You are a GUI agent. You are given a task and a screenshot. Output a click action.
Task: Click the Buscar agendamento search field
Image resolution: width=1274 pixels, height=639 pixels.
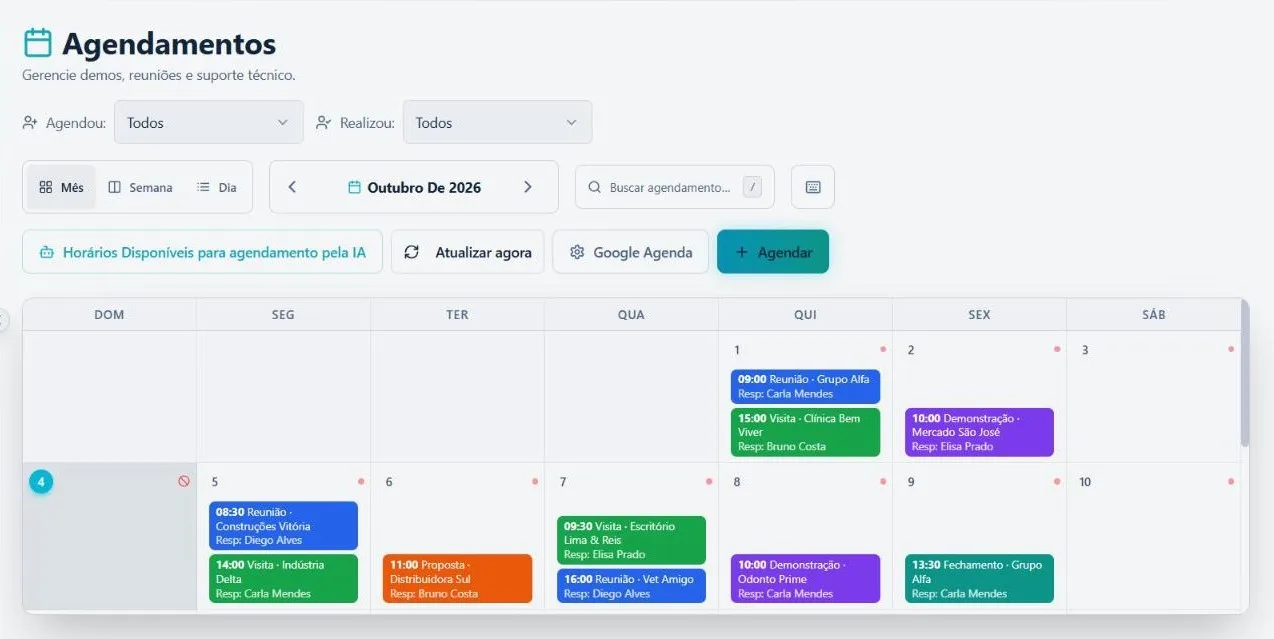point(675,187)
